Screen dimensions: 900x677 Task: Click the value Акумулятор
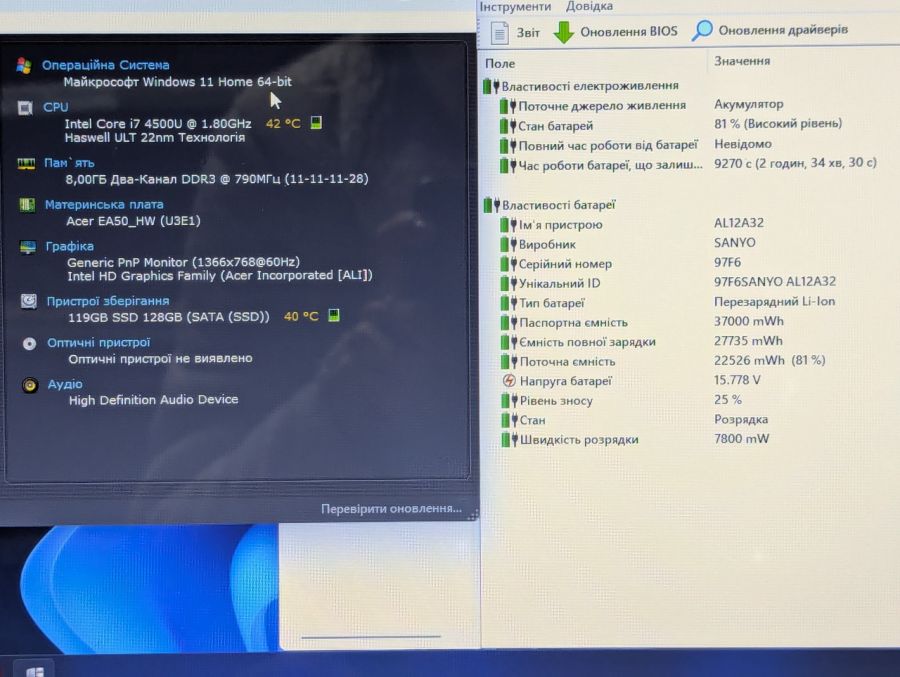[x=748, y=104]
